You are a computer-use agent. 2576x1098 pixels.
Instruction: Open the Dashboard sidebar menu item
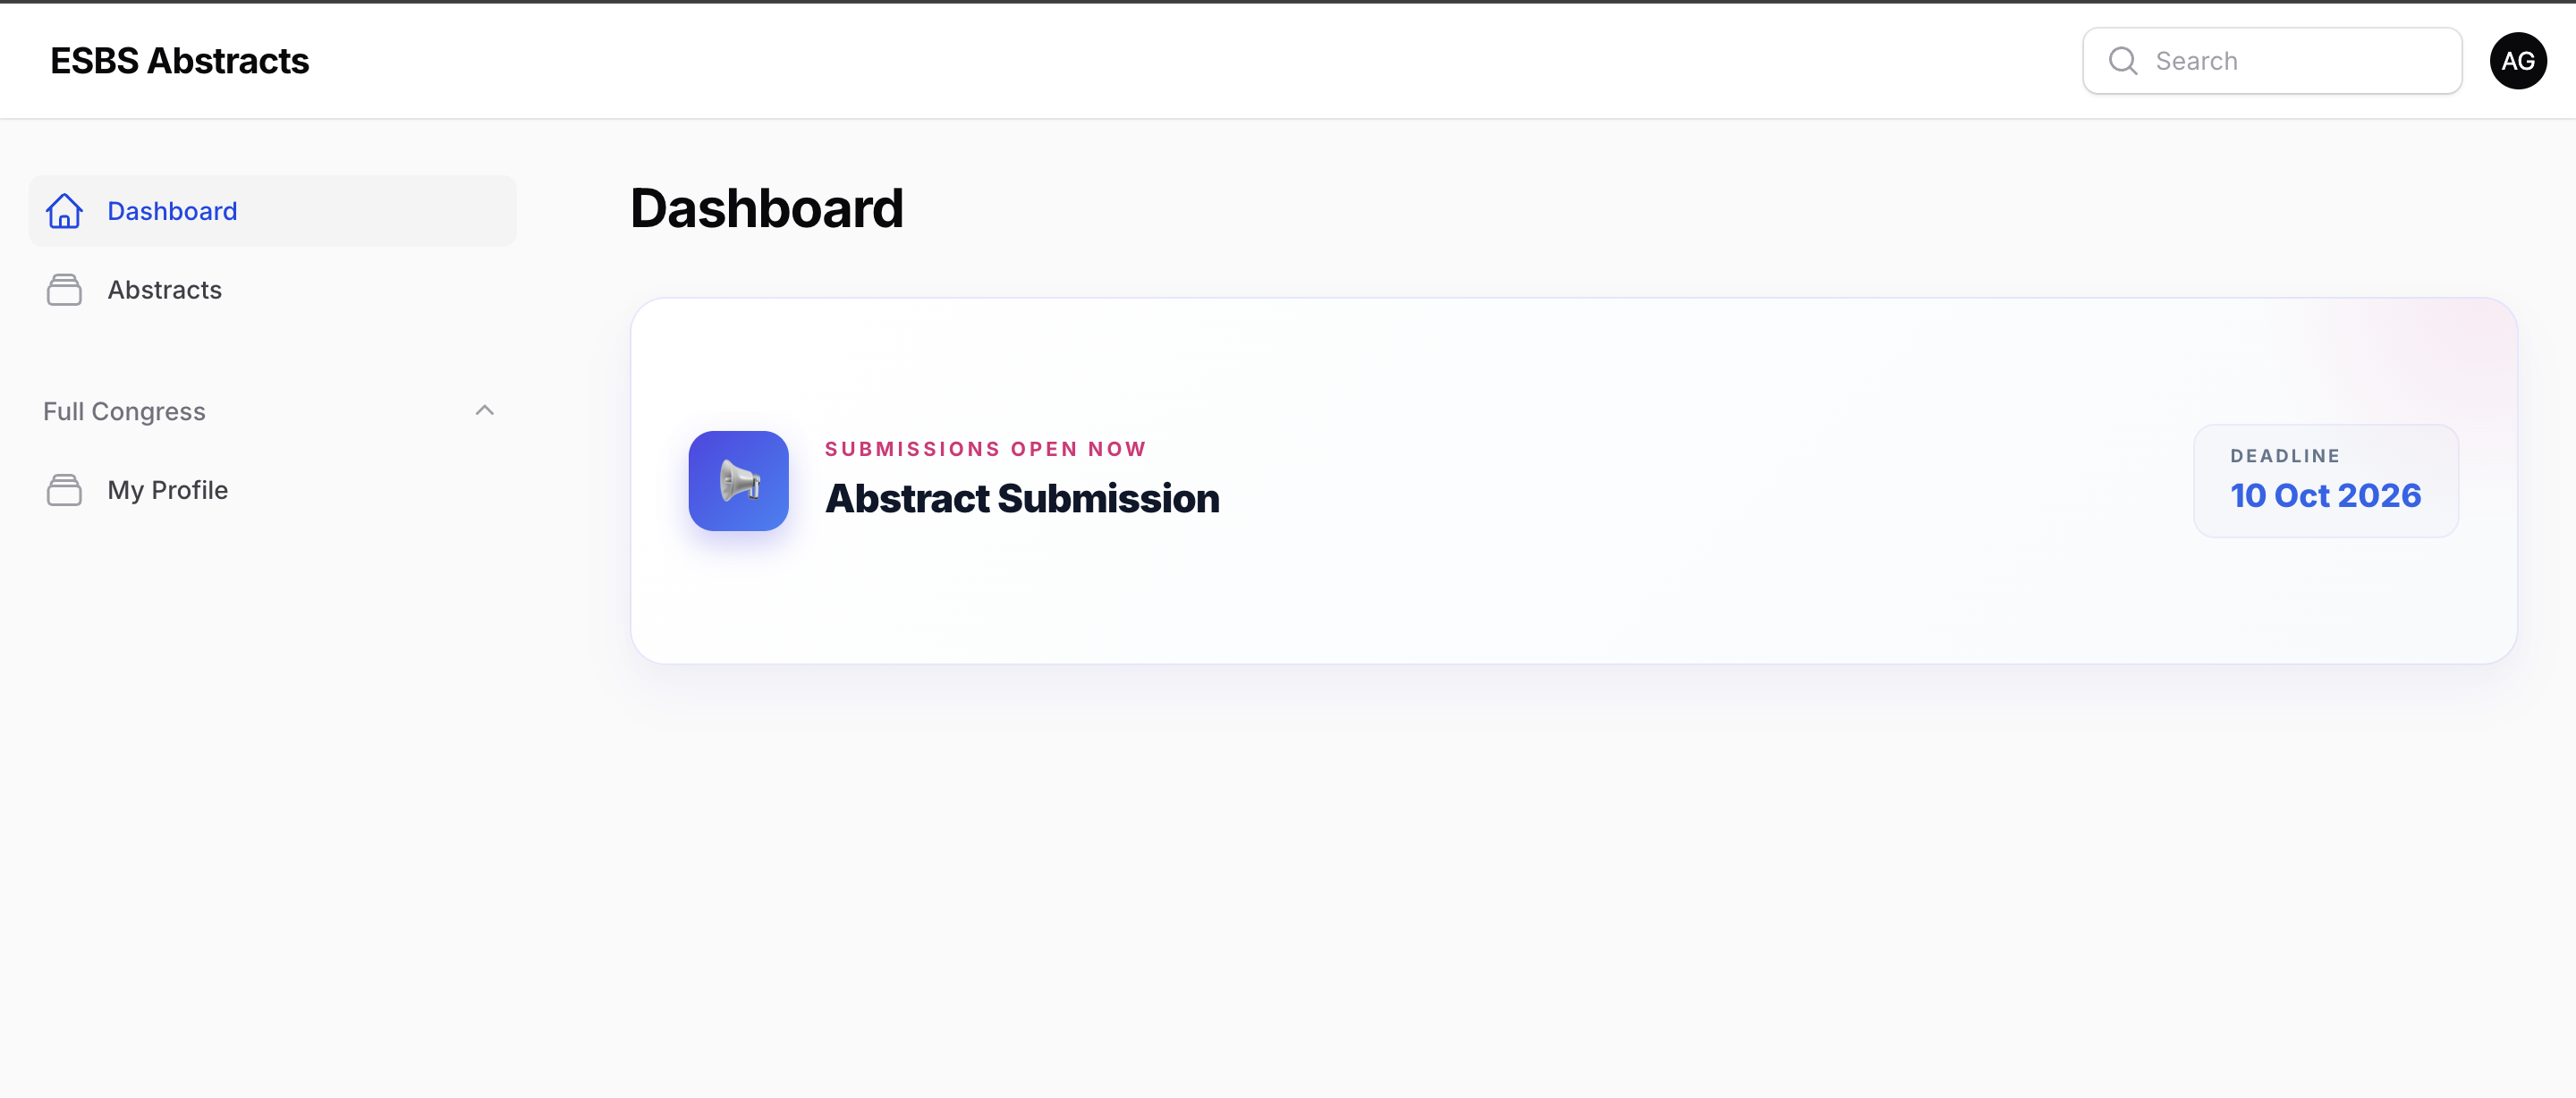[272, 211]
